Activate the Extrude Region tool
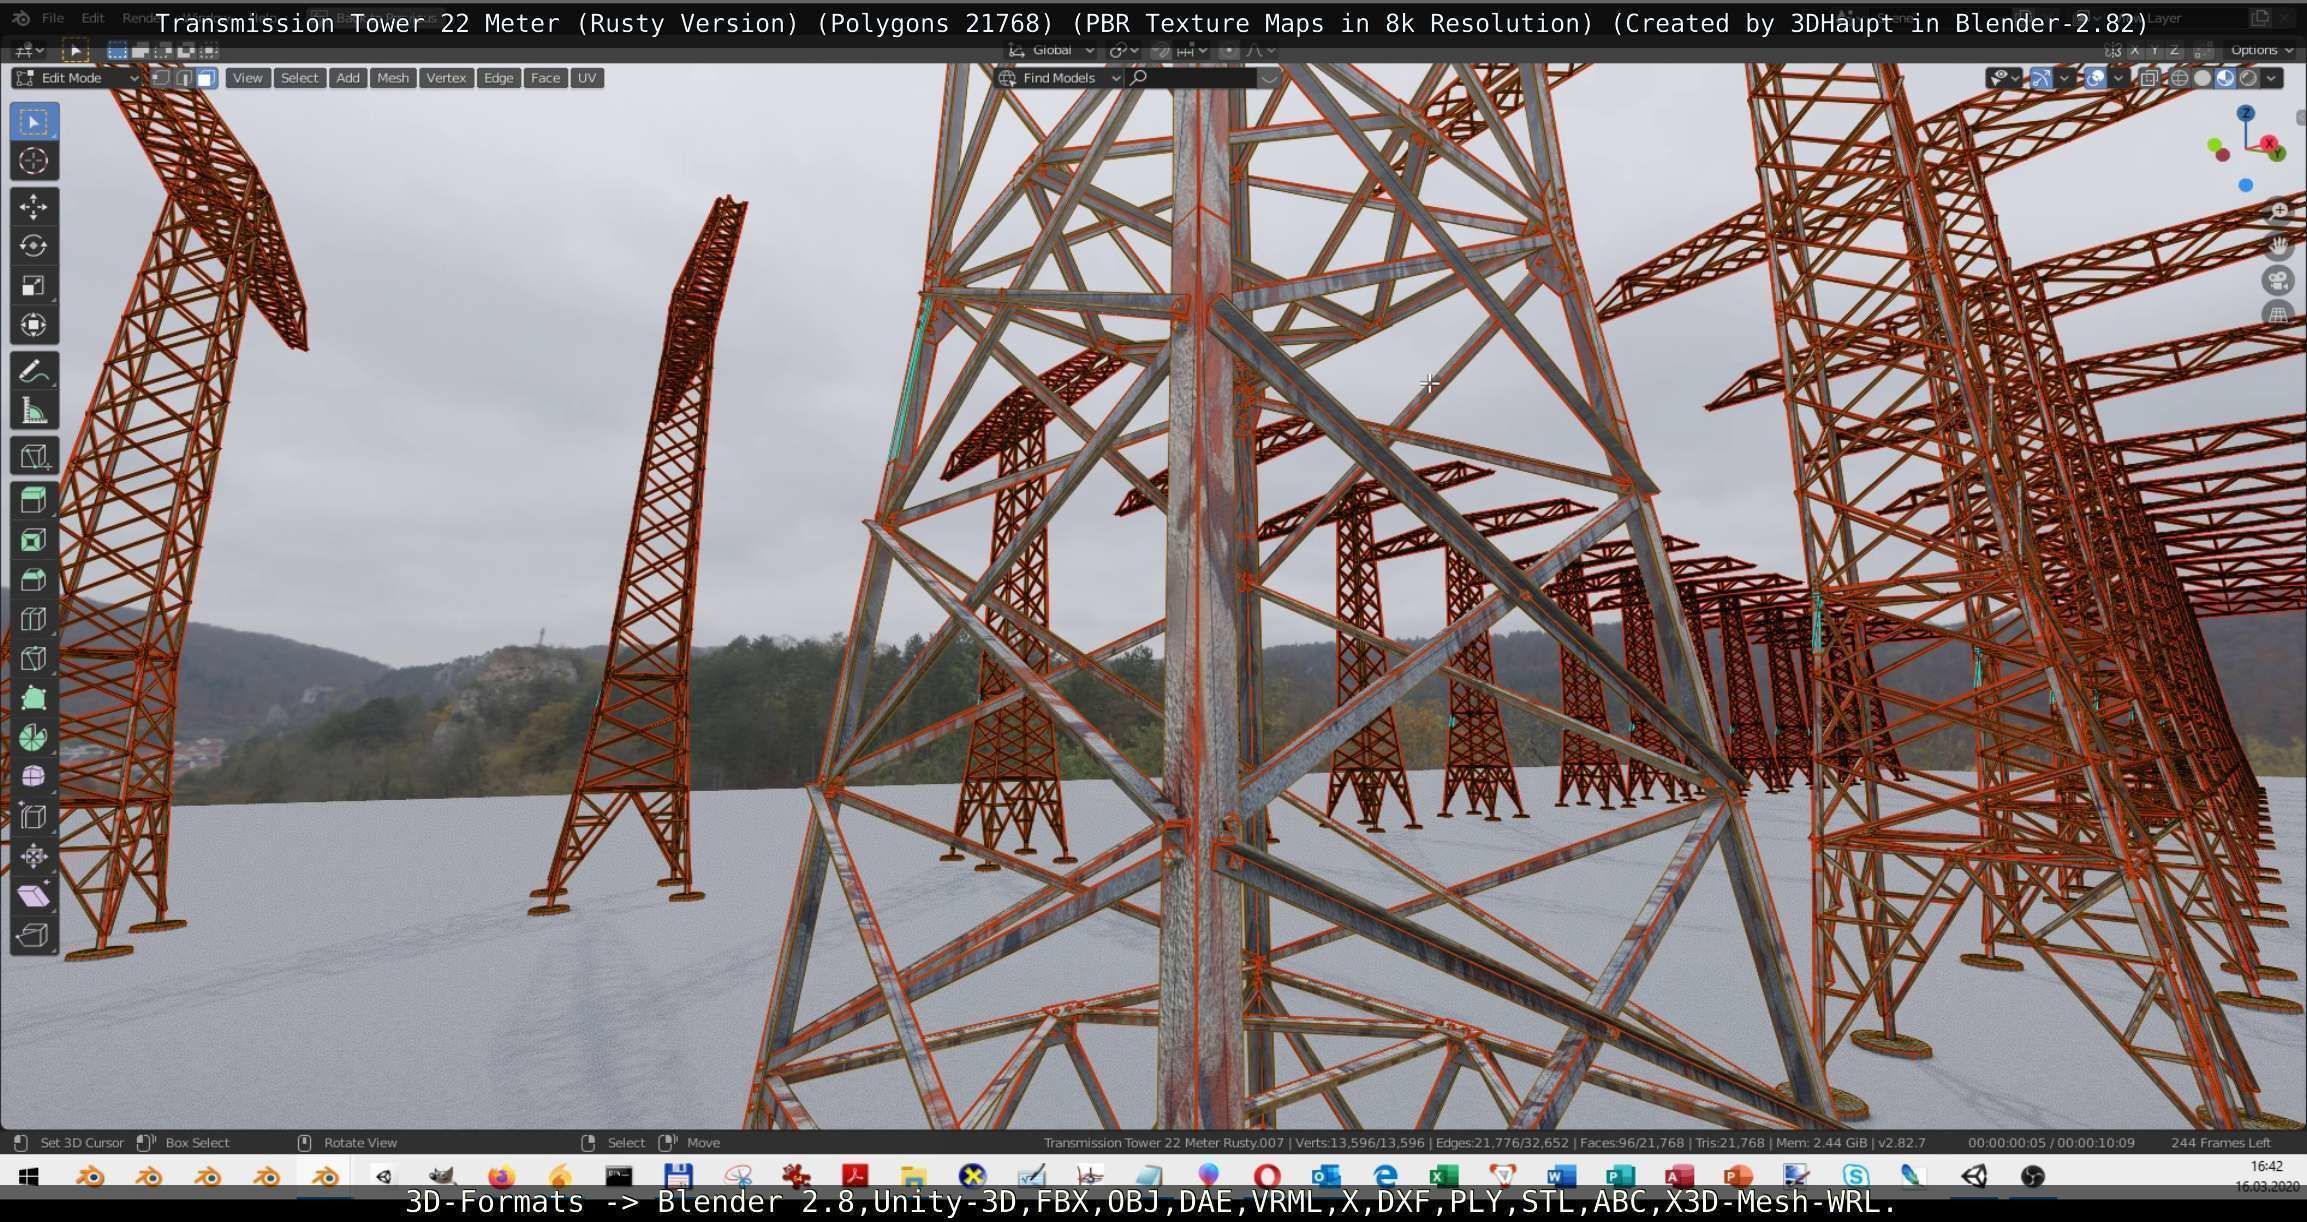This screenshot has width=2307, height=1222. click(x=34, y=501)
